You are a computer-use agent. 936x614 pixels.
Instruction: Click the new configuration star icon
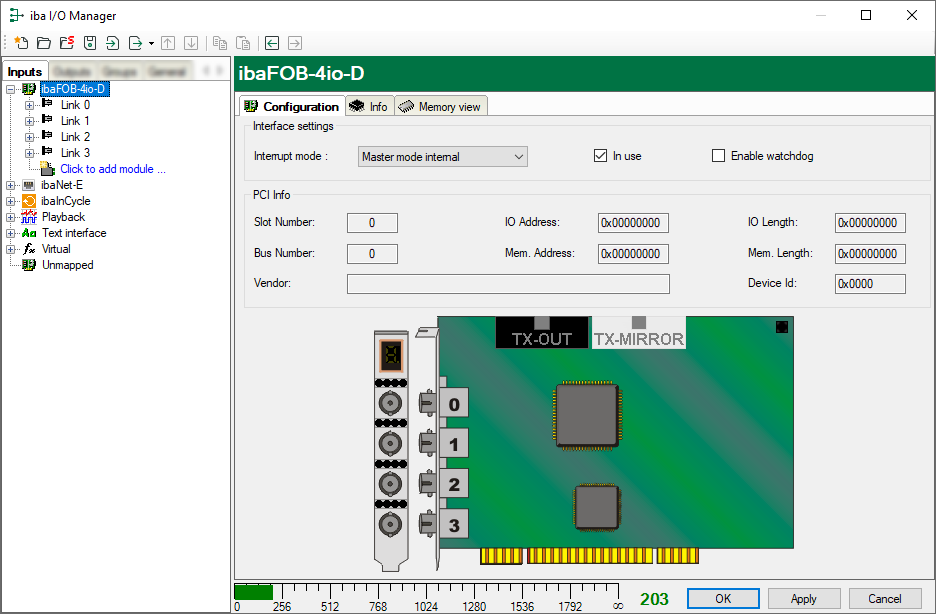[x=20, y=43]
